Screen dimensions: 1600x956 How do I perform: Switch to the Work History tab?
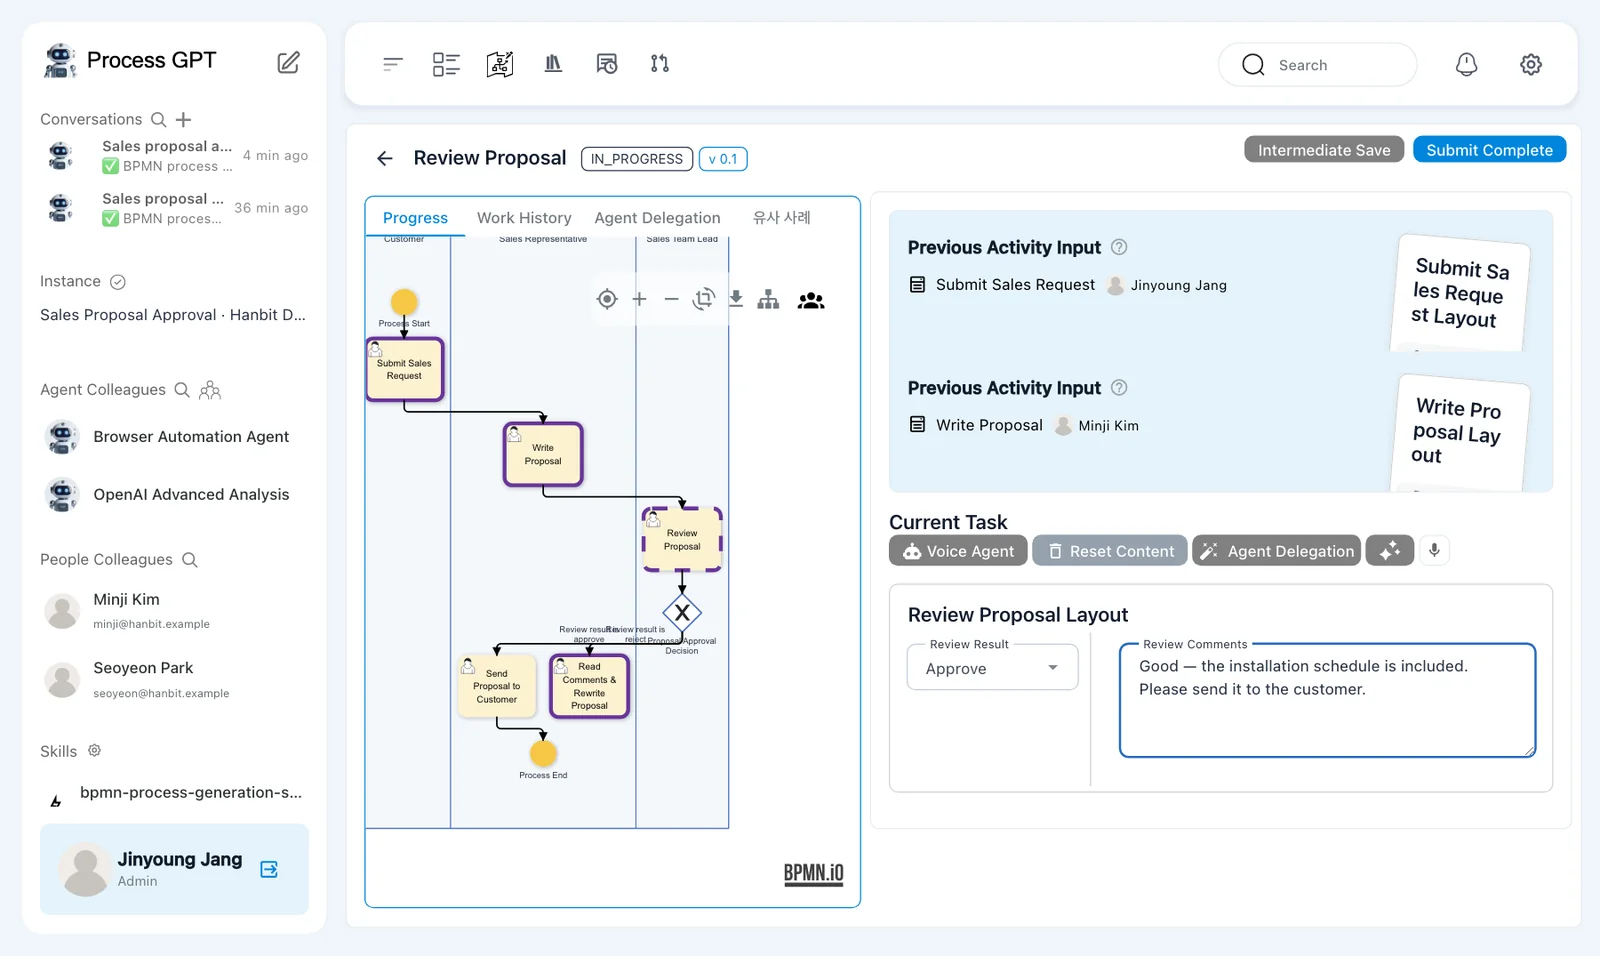[x=524, y=218]
